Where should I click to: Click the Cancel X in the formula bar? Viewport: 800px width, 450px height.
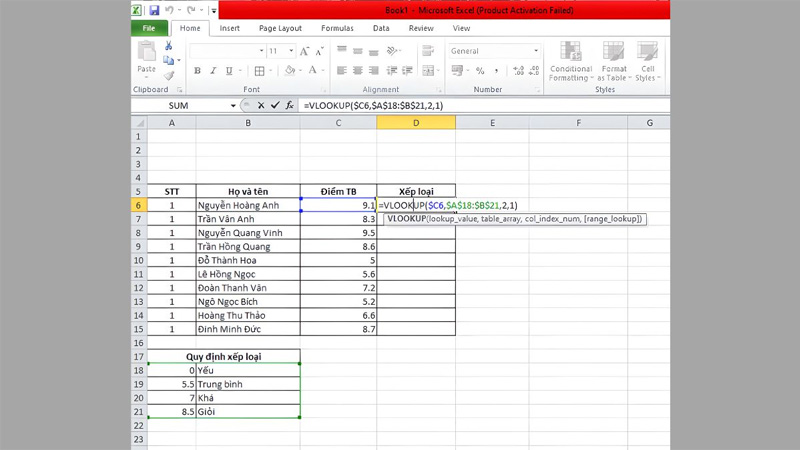click(x=261, y=106)
